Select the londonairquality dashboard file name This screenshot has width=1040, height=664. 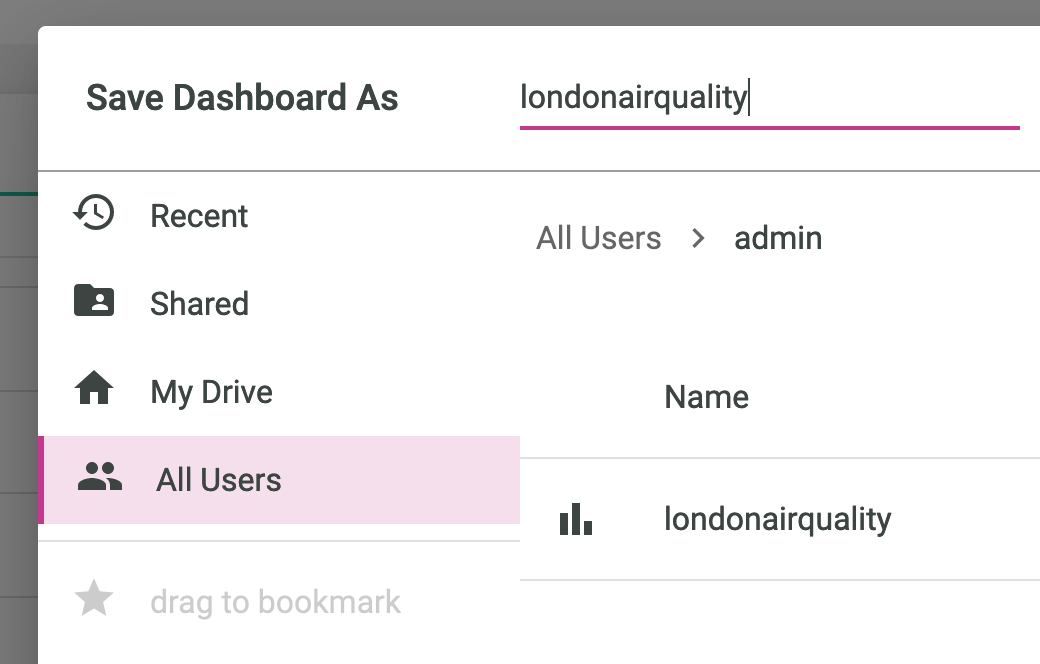(x=777, y=519)
